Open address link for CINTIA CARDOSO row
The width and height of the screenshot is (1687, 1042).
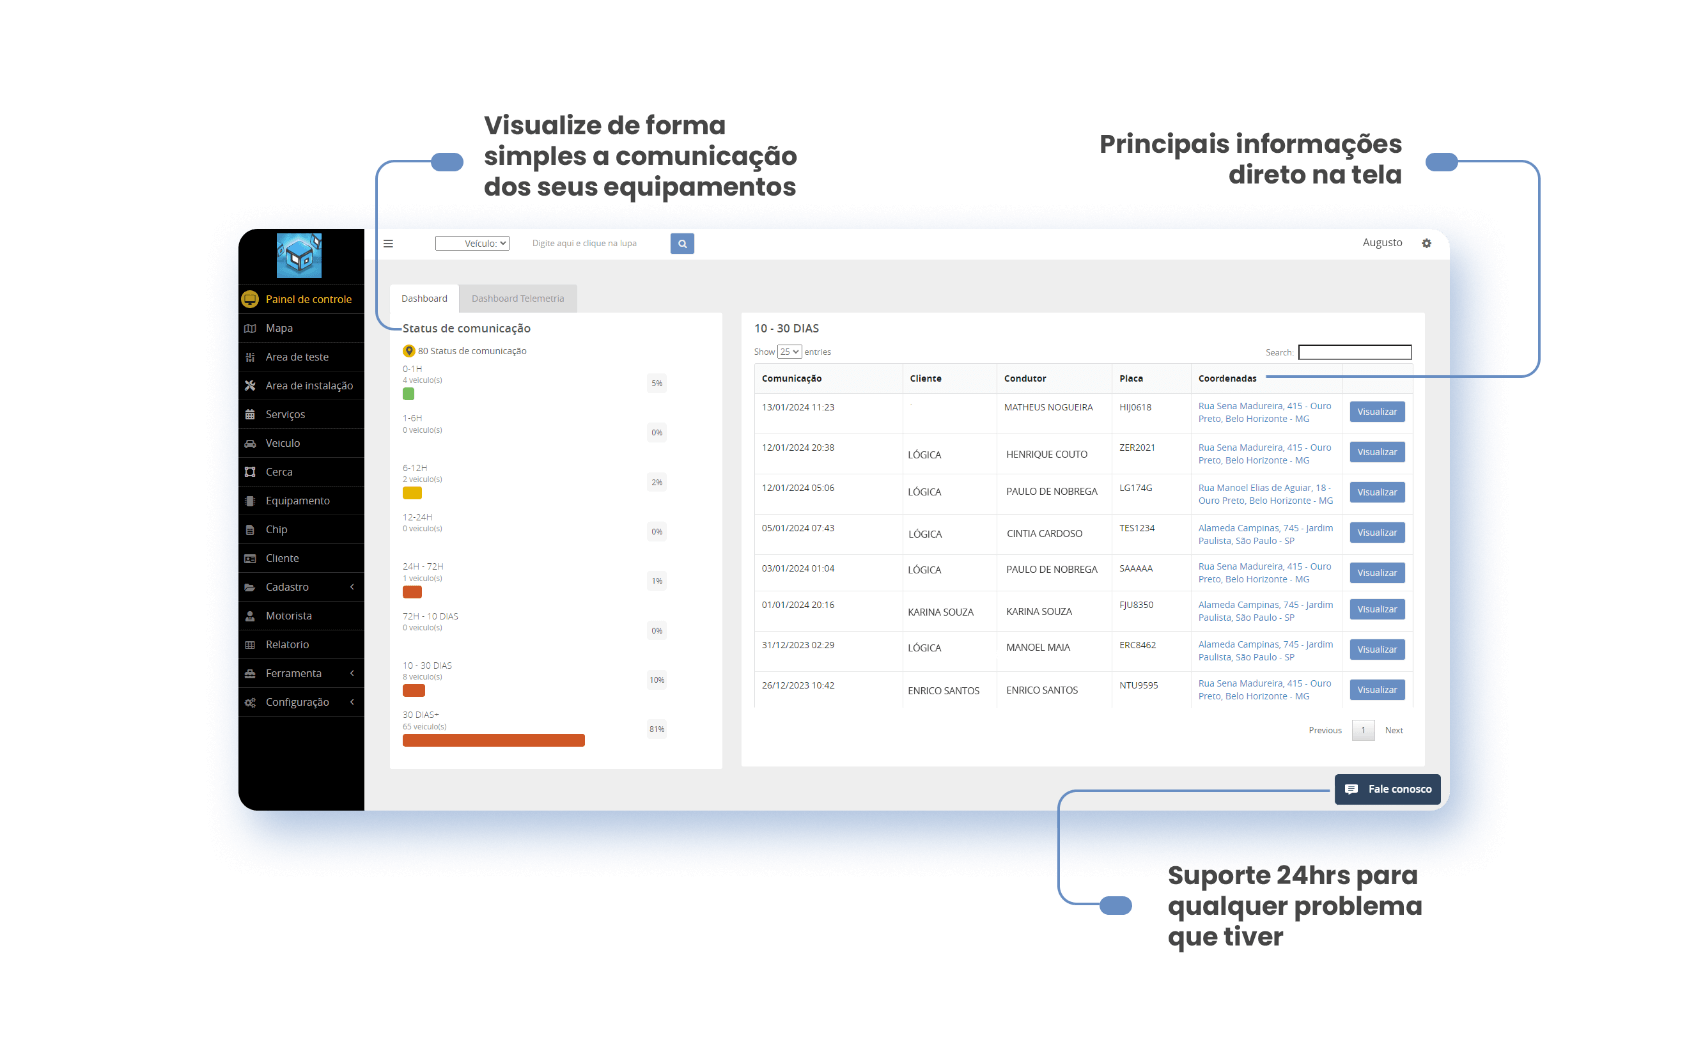tap(1265, 535)
